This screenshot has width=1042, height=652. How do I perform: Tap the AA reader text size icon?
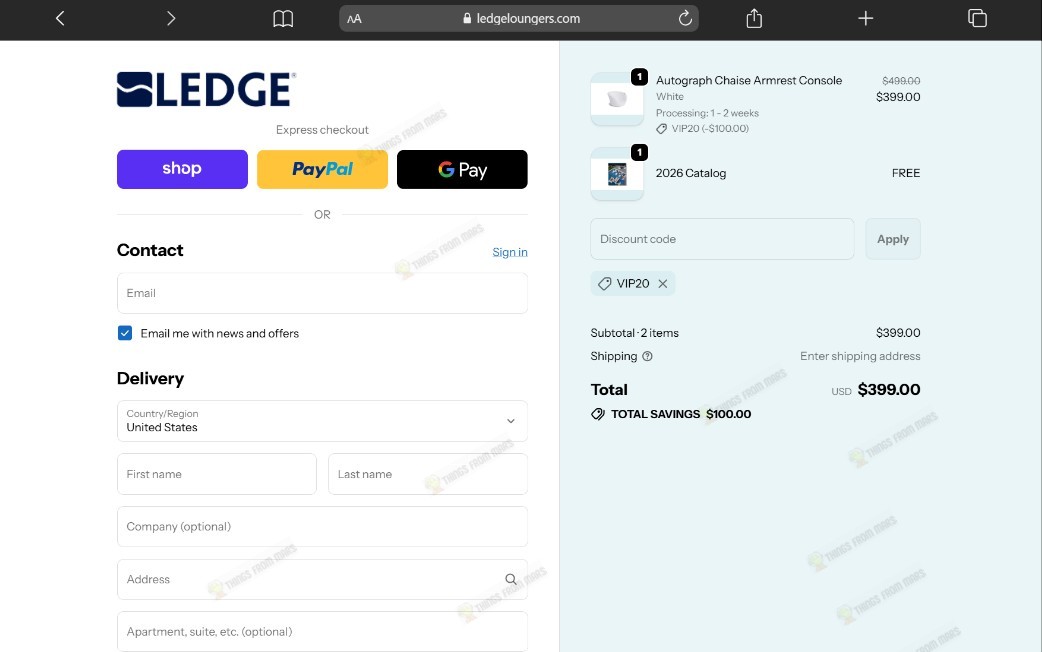click(x=354, y=19)
